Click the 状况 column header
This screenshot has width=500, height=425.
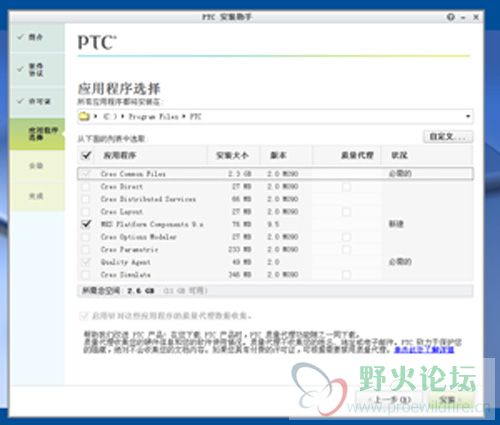399,155
